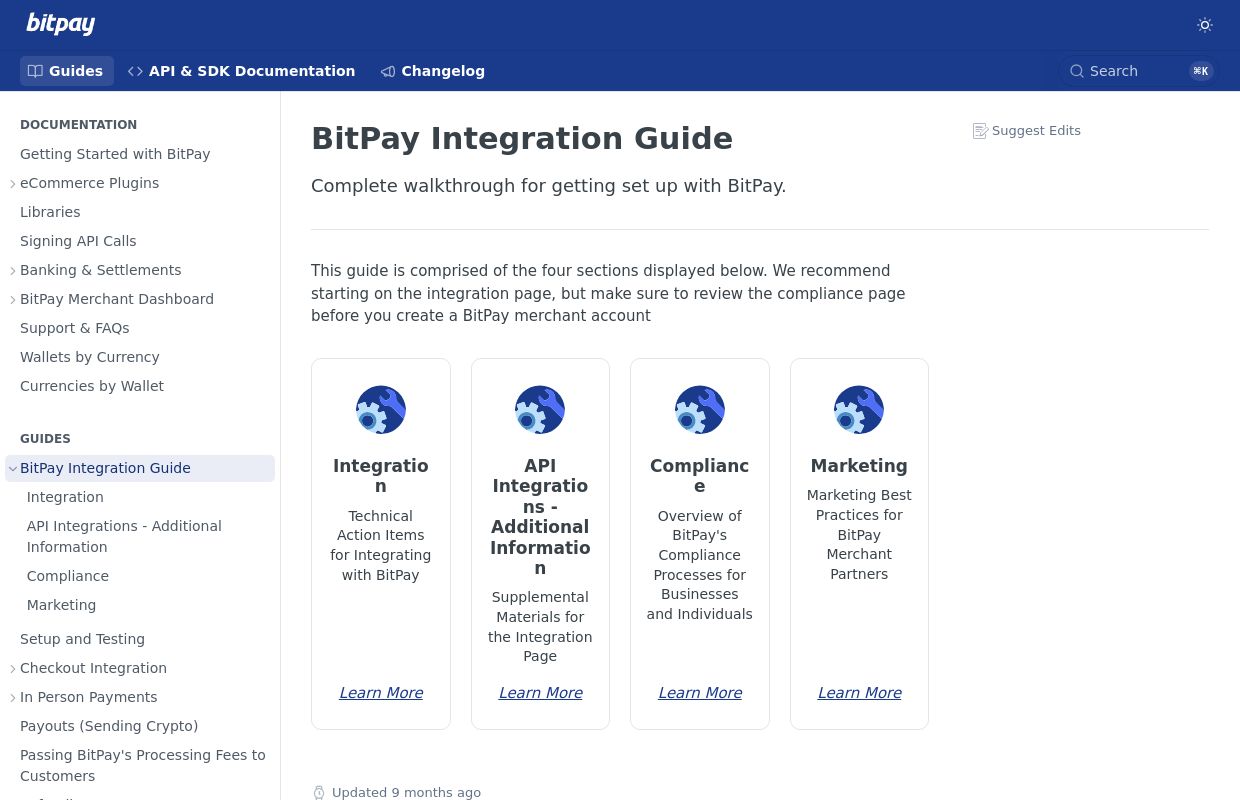Click the Search field
The width and height of the screenshot is (1240, 800).
point(1140,71)
